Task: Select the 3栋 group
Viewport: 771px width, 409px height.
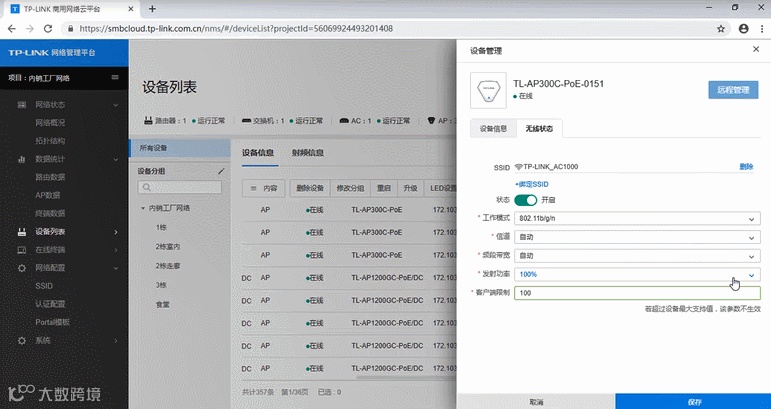Action: coord(161,285)
